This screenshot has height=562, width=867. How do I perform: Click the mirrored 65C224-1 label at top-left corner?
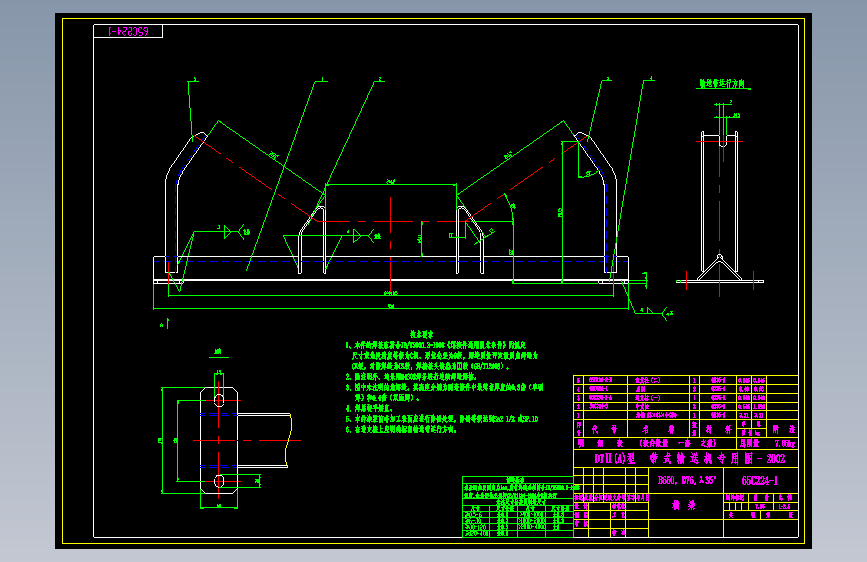coord(128,32)
